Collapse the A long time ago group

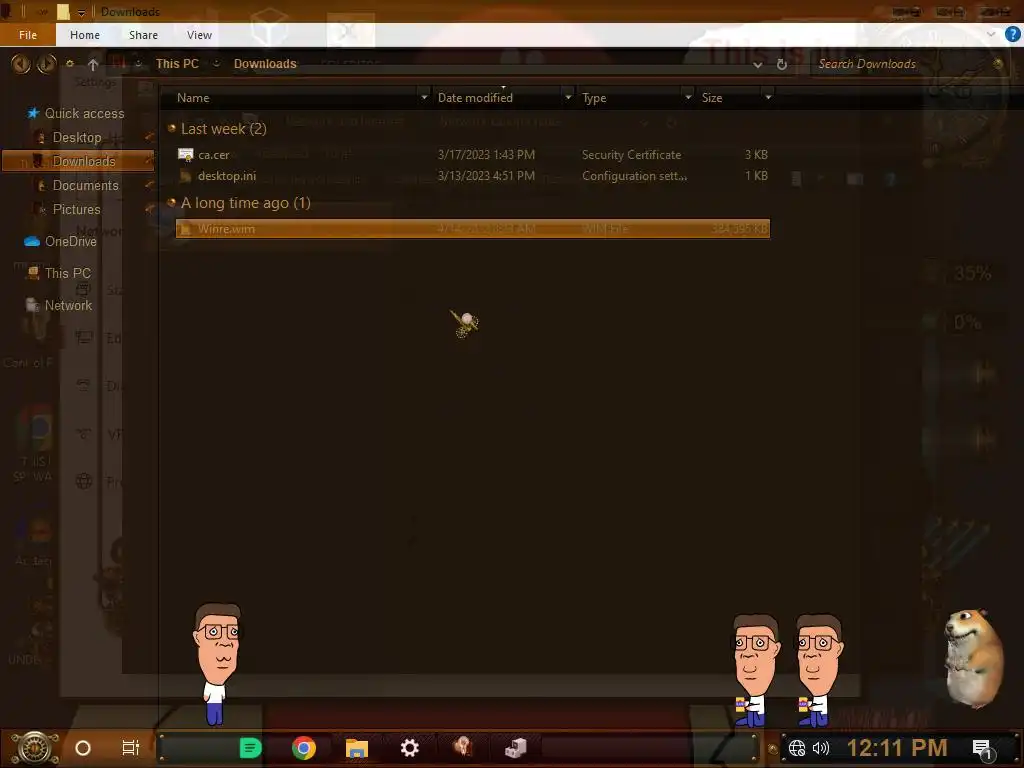(x=172, y=202)
